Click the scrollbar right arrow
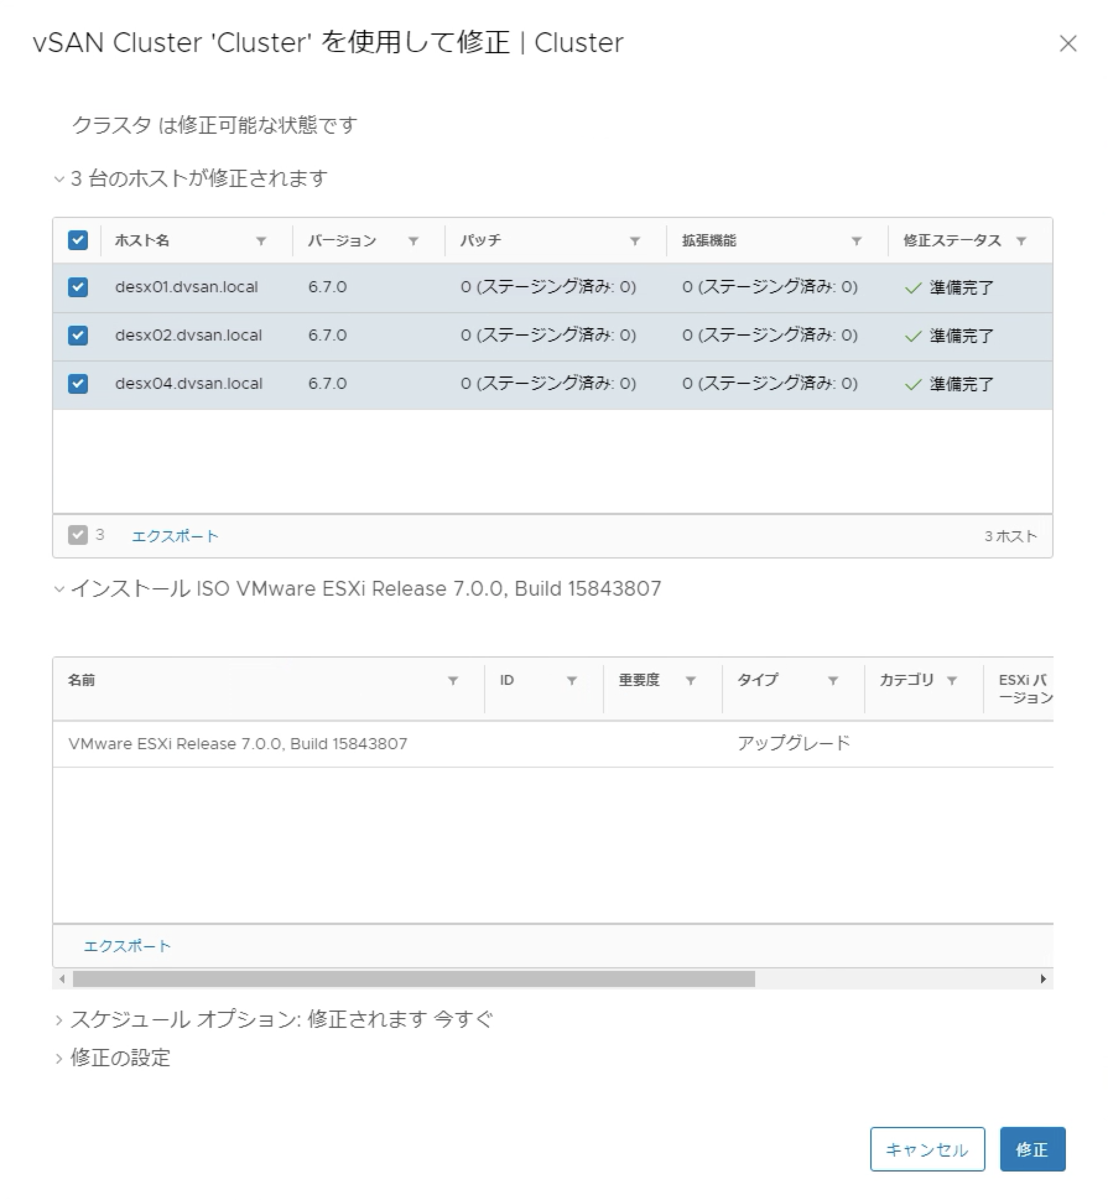The width and height of the screenshot is (1108, 1200). [1045, 979]
